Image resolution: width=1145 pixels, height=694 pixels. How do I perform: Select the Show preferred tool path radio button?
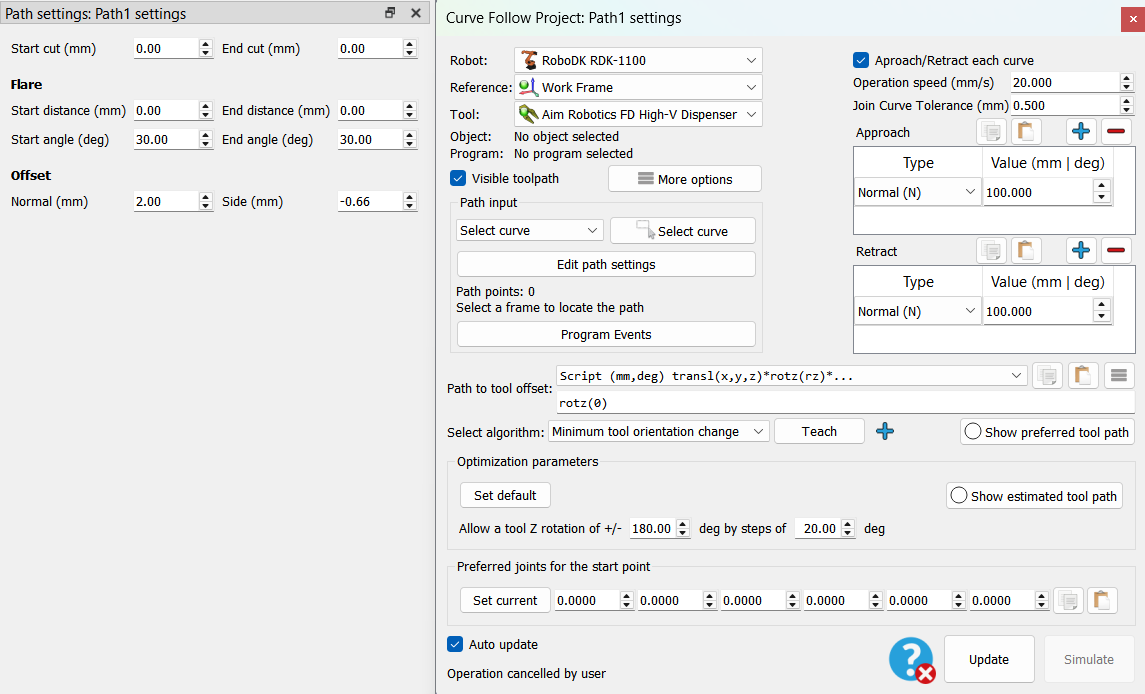click(967, 432)
